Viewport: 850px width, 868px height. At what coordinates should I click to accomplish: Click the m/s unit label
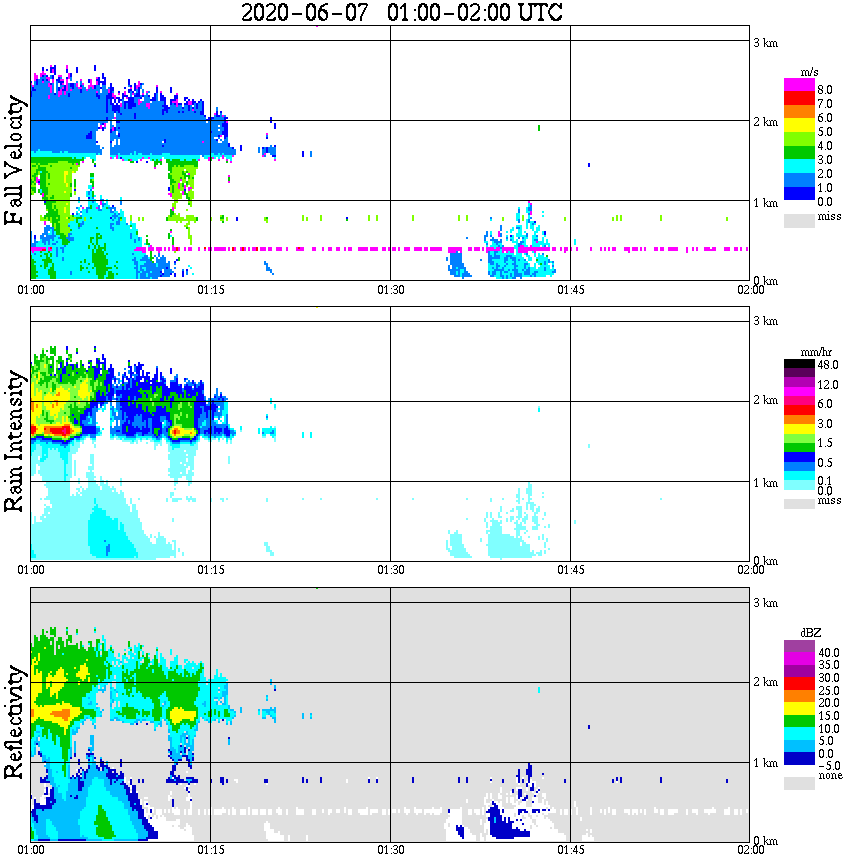coord(809,72)
